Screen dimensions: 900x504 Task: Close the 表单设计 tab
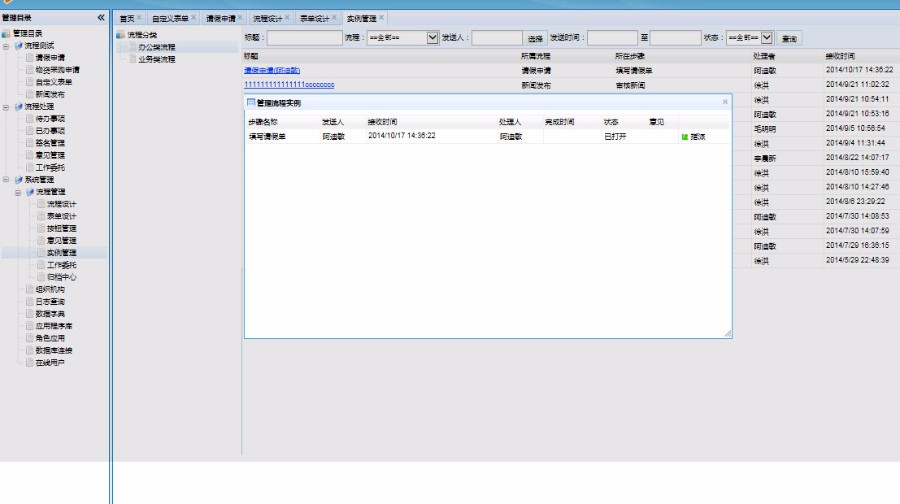point(334,18)
